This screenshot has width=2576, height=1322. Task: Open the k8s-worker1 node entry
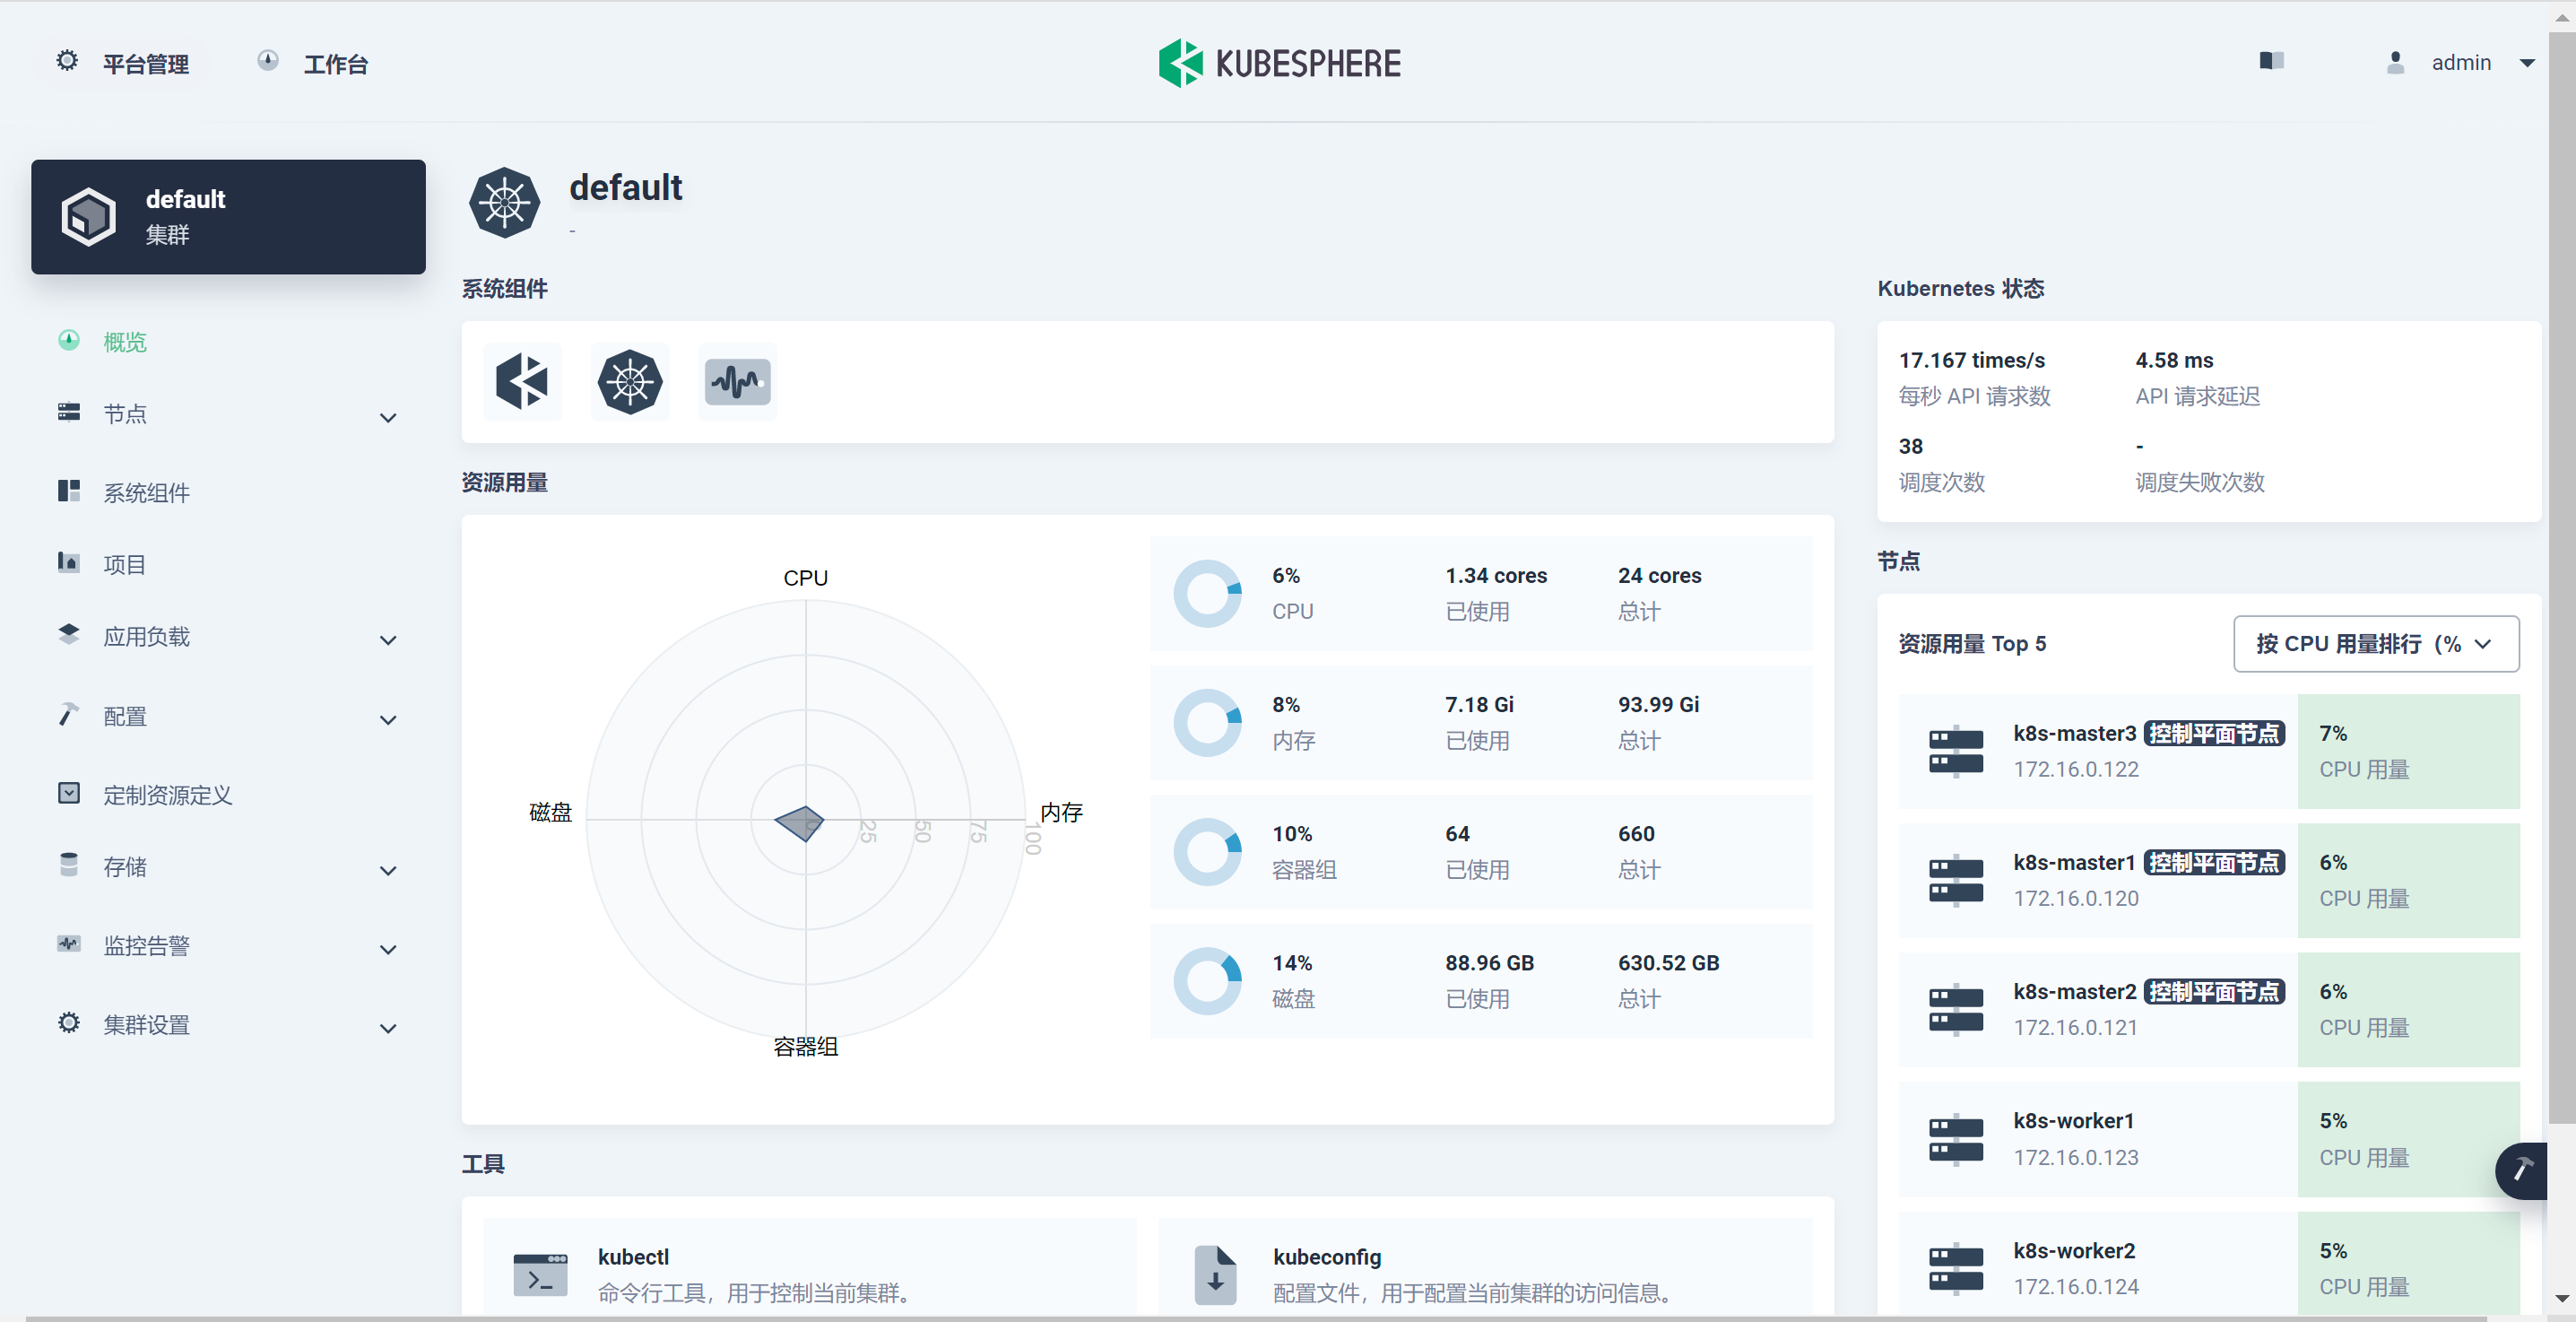pos(2073,1121)
